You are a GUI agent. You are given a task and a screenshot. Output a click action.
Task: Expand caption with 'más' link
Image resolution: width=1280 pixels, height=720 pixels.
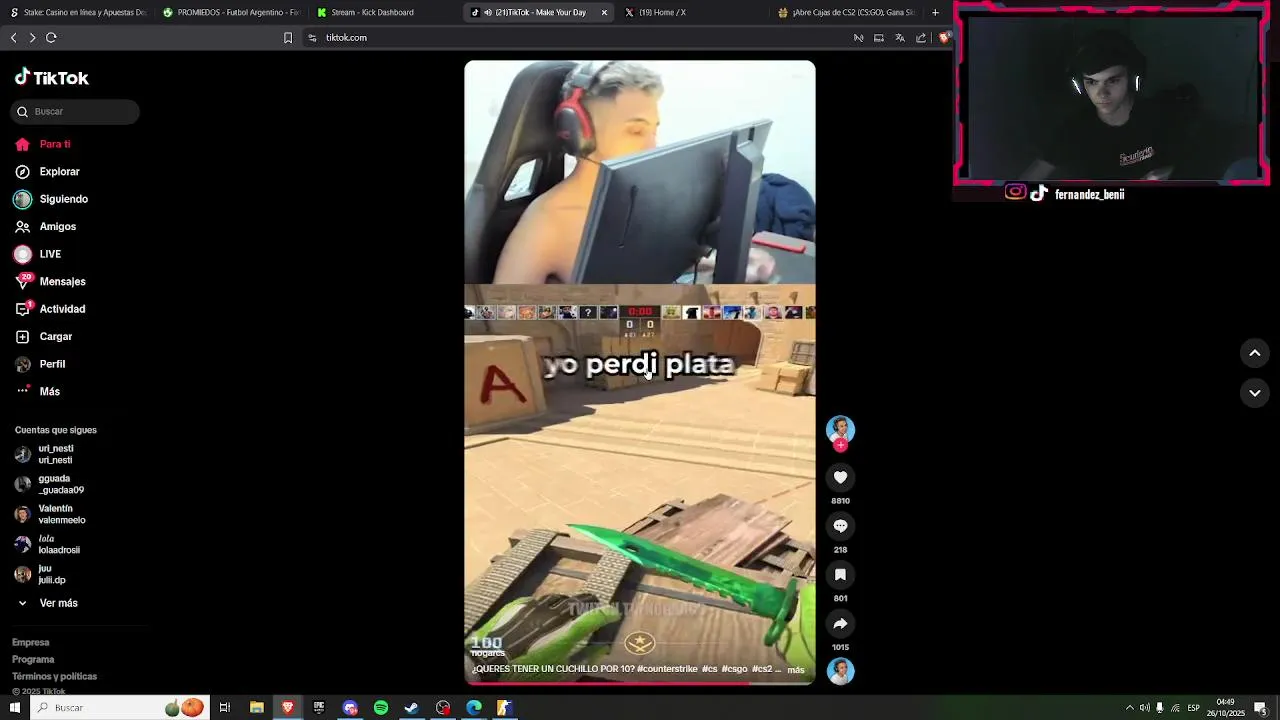coord(796,670)
